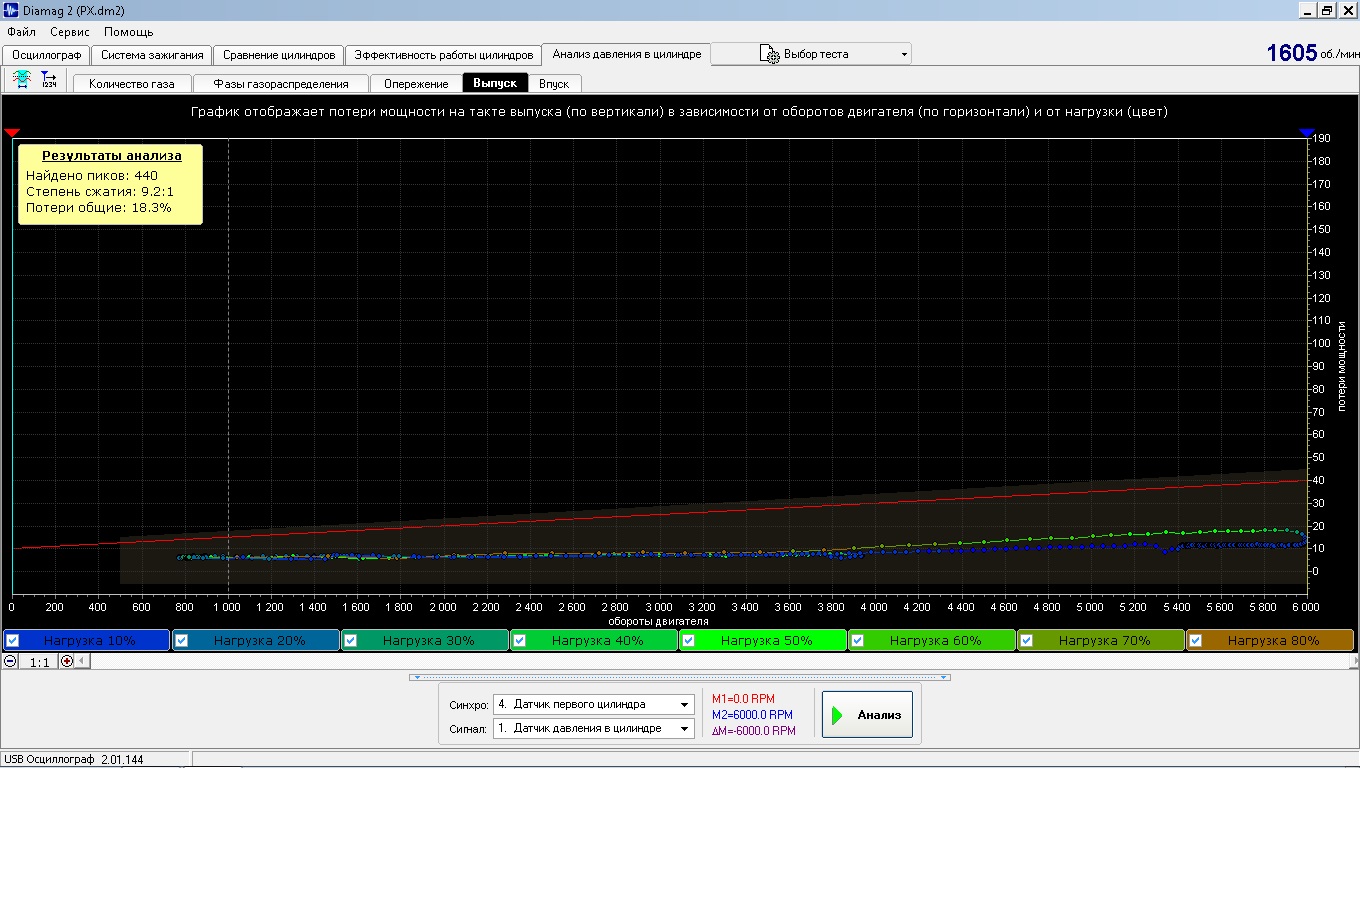Open the Опережение subtab
Viewport: 1360px width, 900px height.
tap(416, 84)
